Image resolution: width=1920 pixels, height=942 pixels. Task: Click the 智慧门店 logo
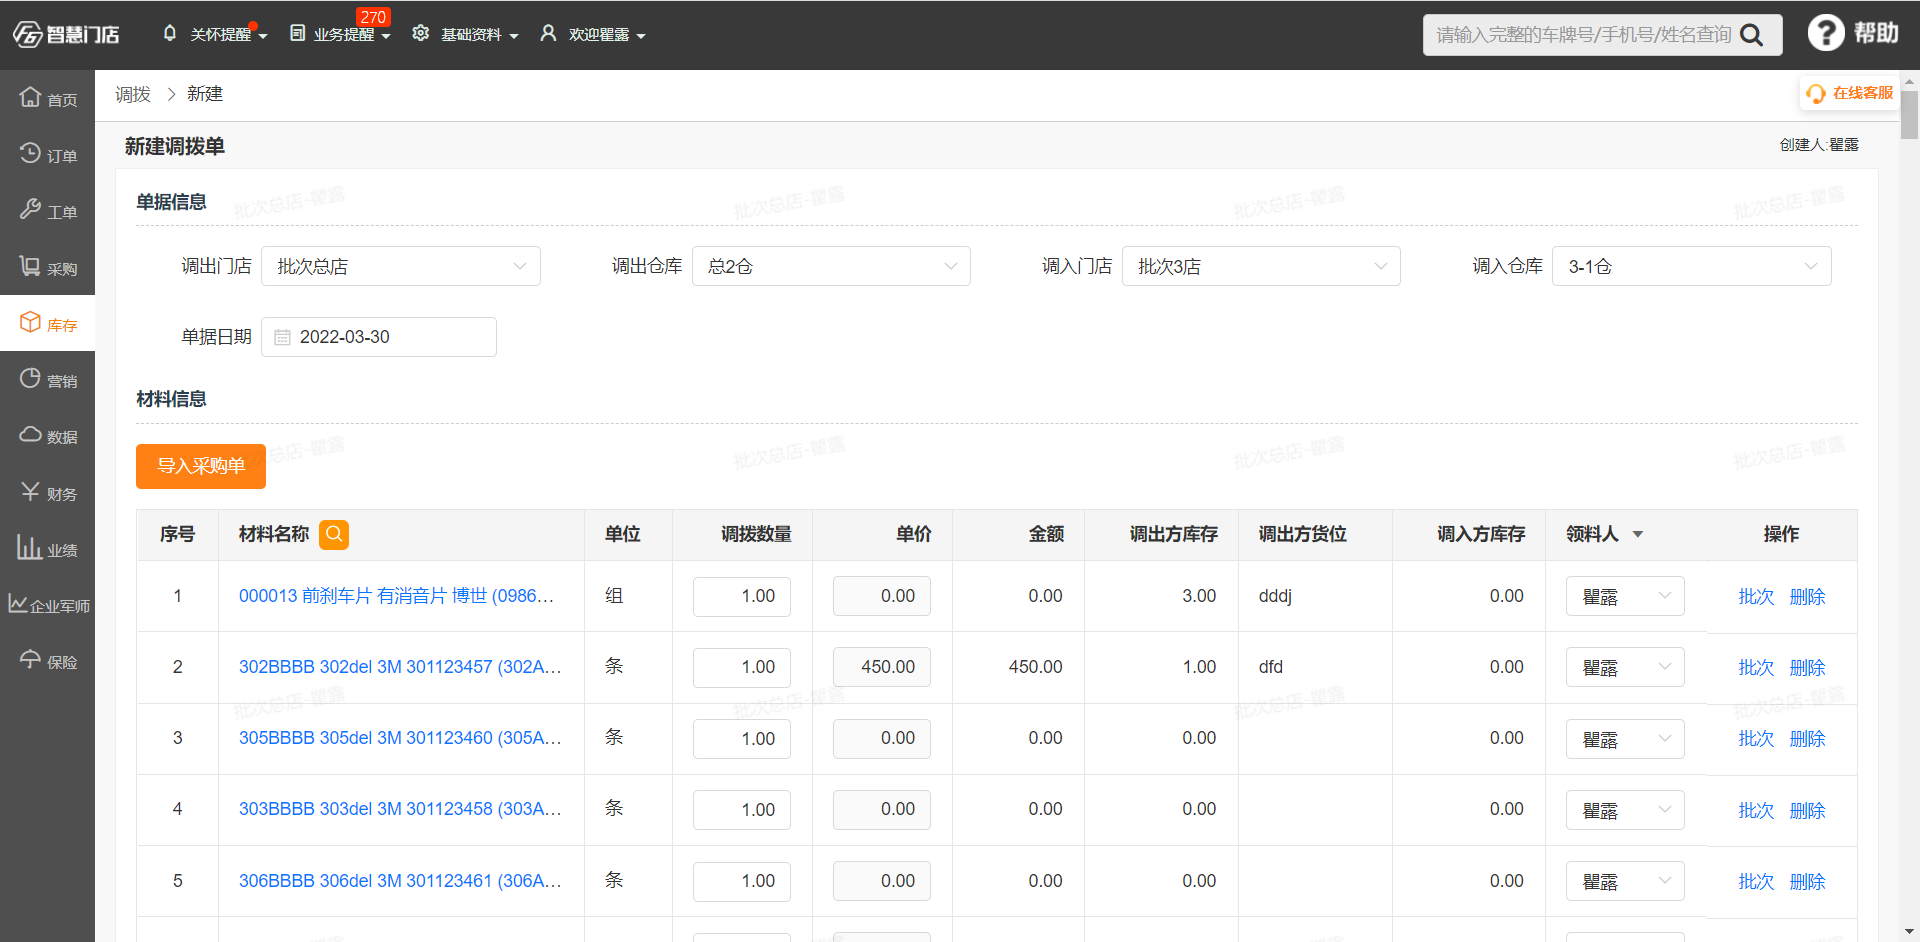tap(66, 35)
